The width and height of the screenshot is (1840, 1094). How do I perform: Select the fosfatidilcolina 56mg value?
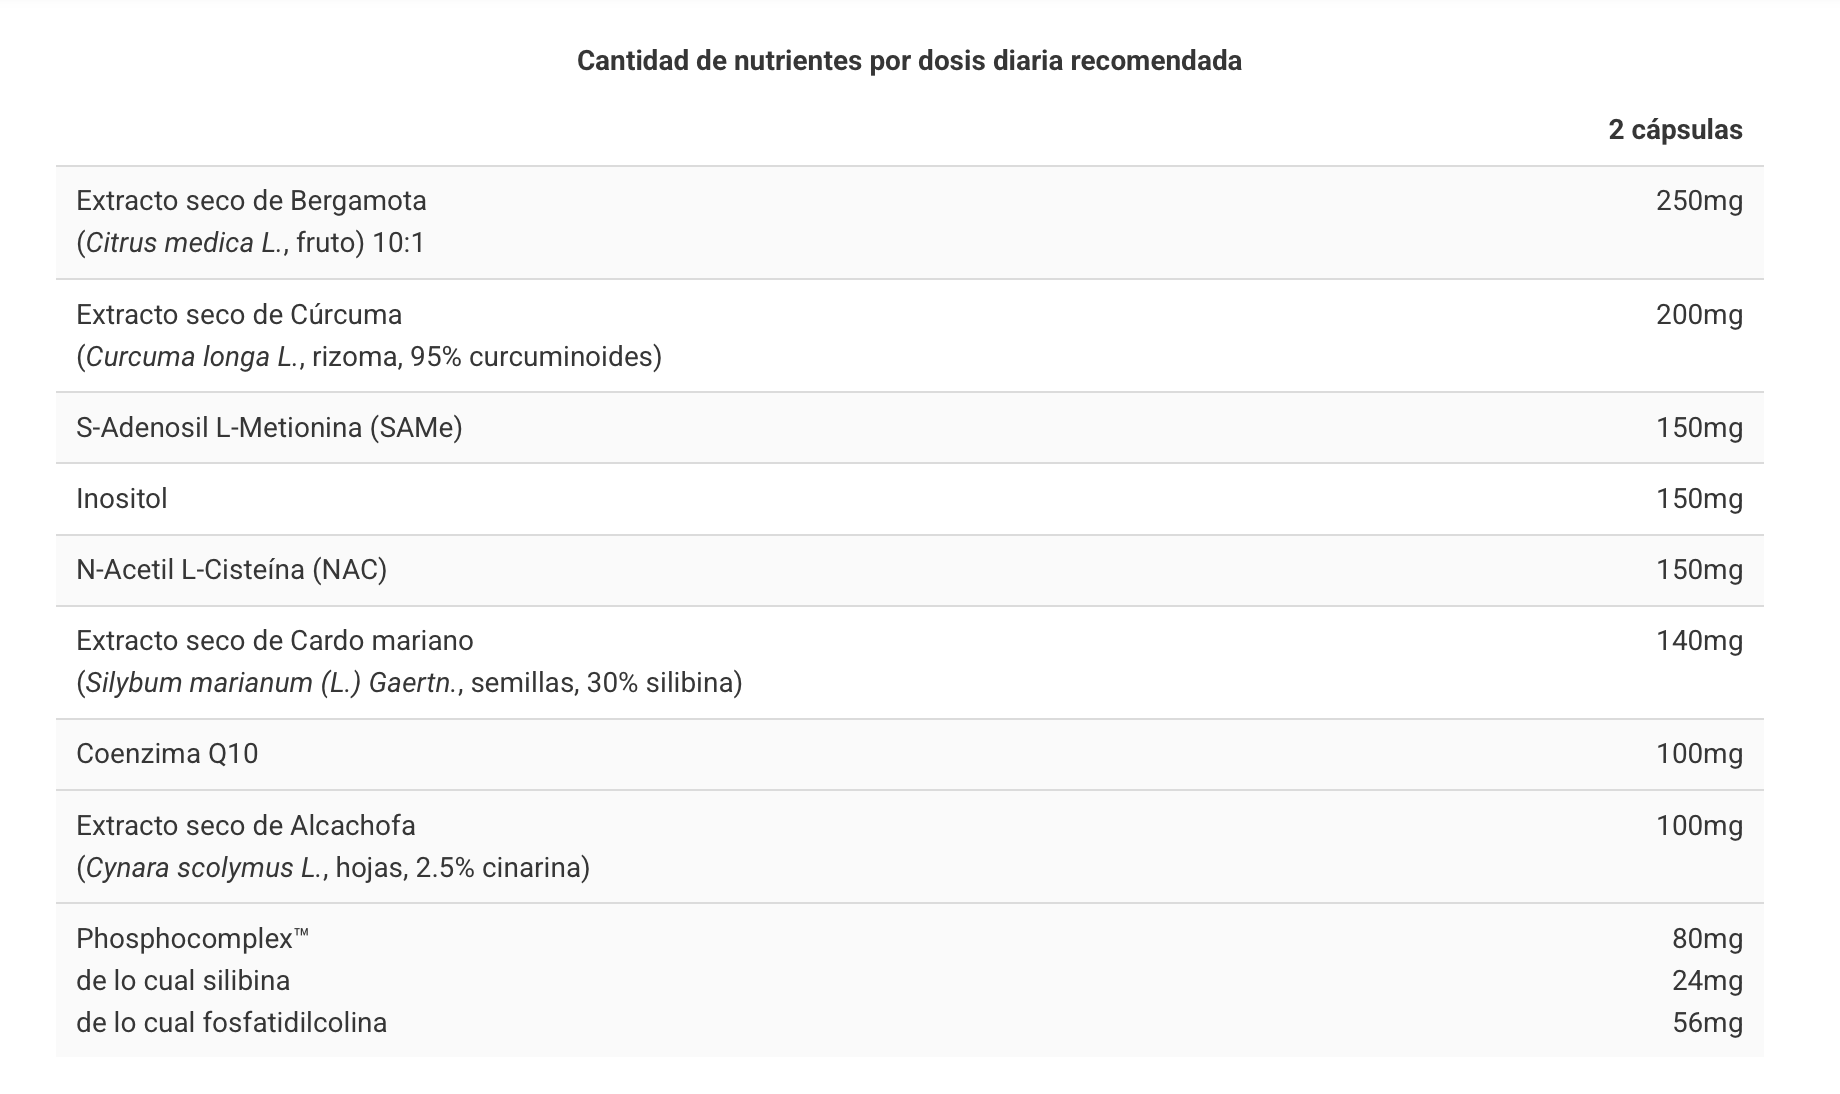pos(1707,1023)
